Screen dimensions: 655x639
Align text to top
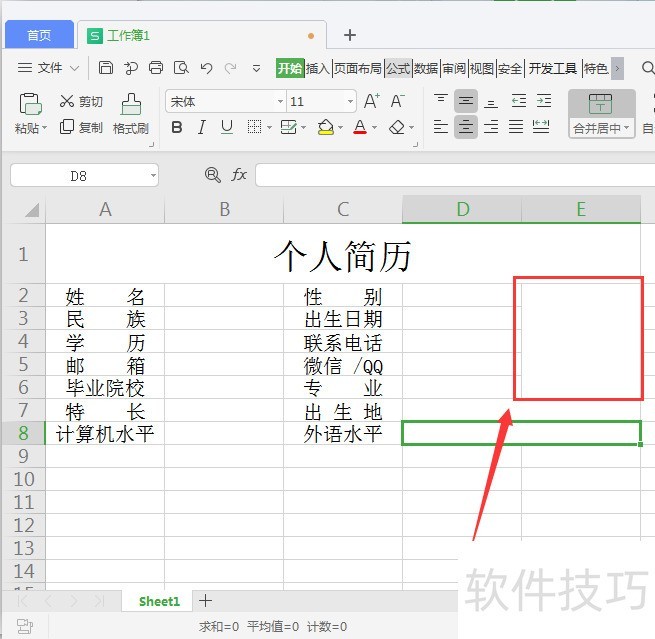coord(441,100)
